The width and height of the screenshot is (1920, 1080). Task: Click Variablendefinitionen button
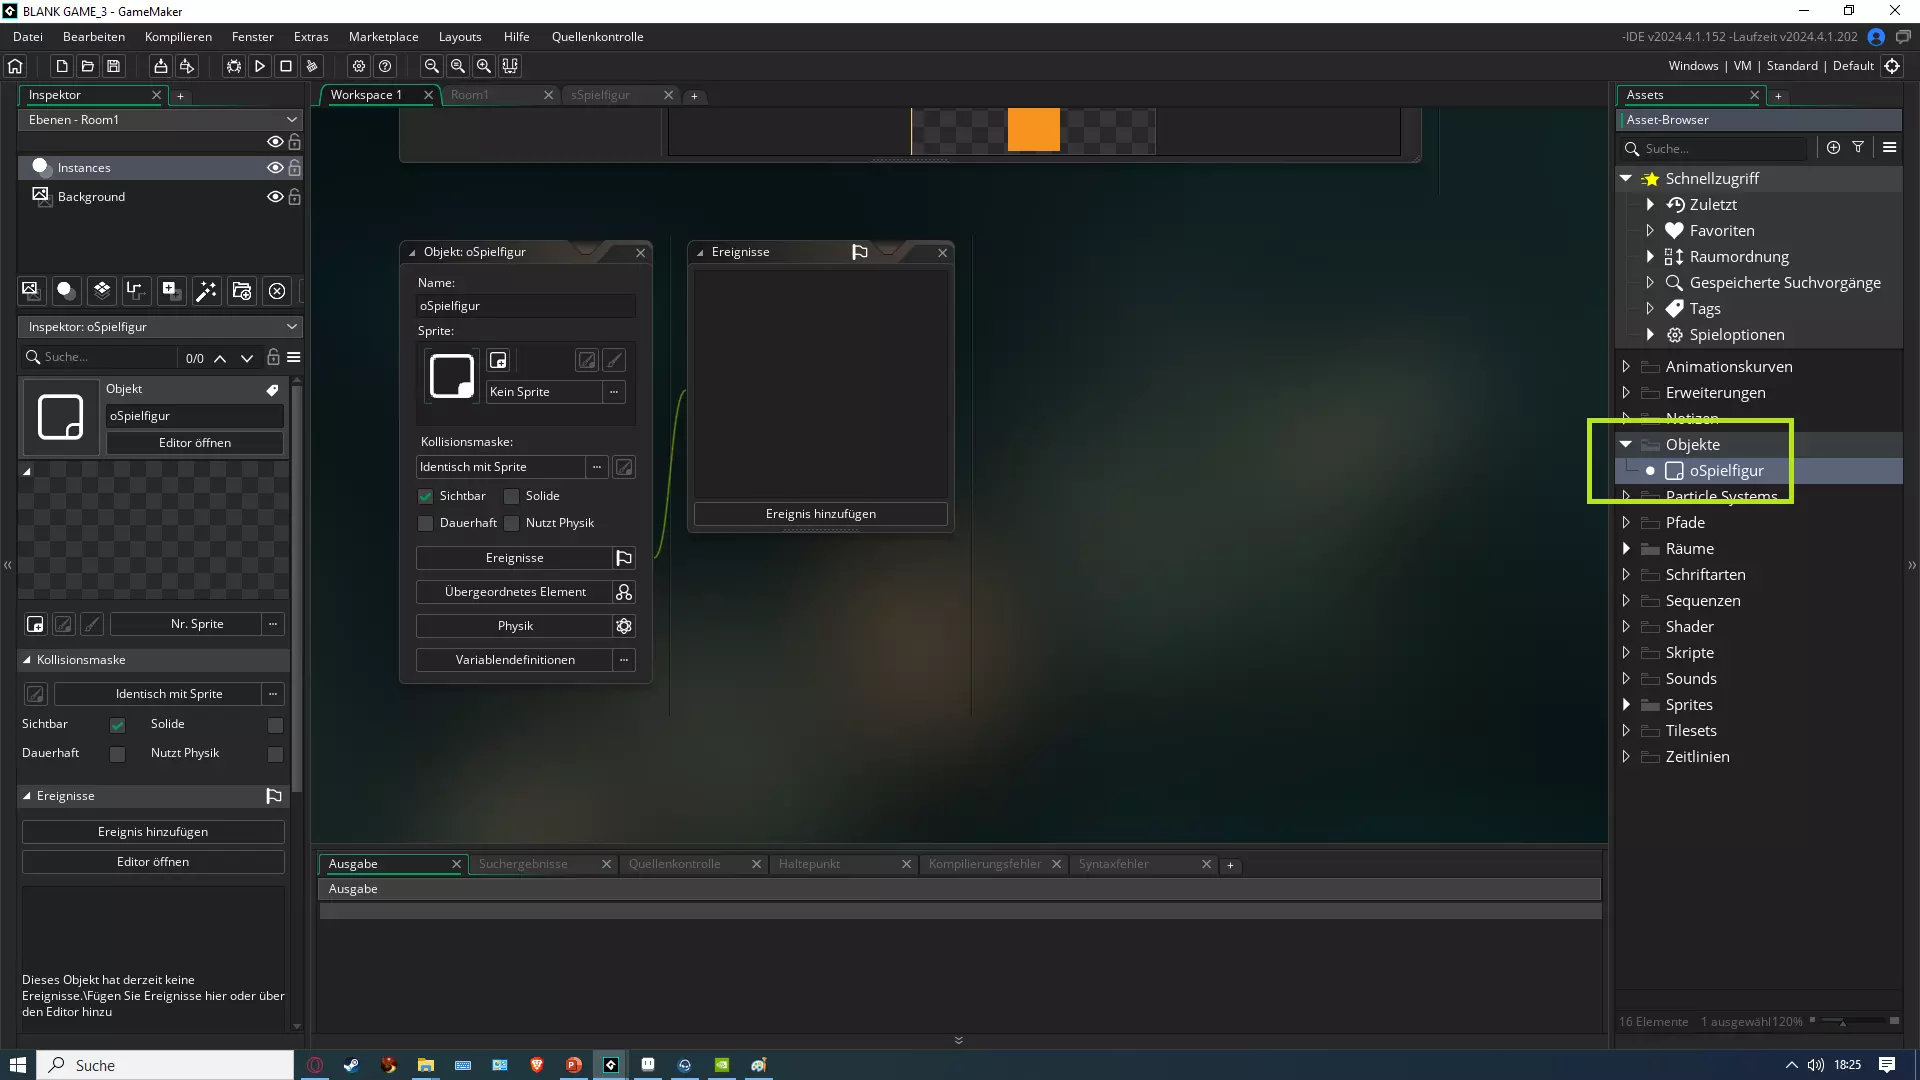[515, 660]
